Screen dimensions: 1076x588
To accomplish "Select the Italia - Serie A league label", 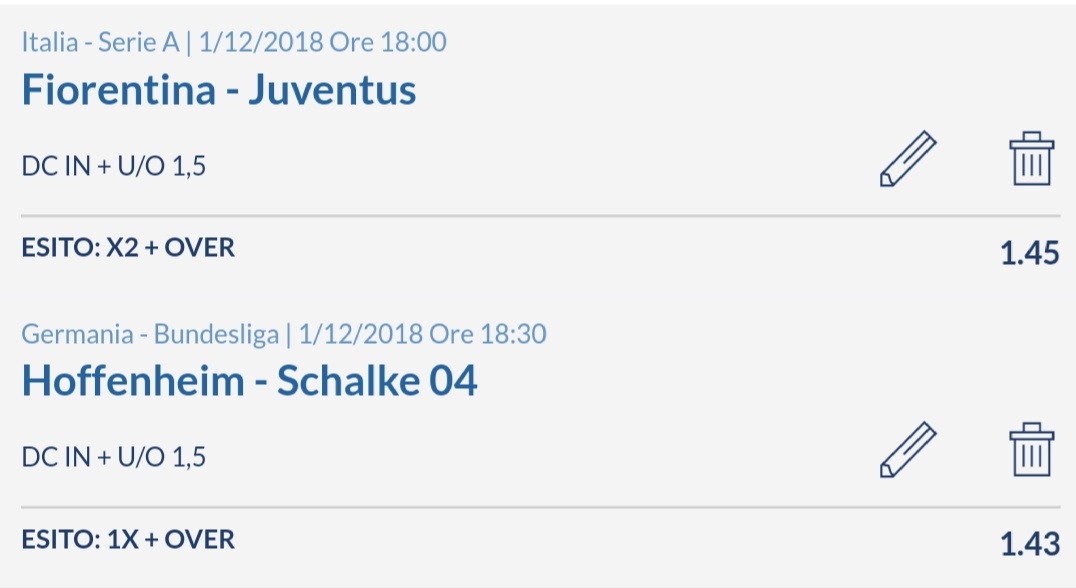I will 100,43.
